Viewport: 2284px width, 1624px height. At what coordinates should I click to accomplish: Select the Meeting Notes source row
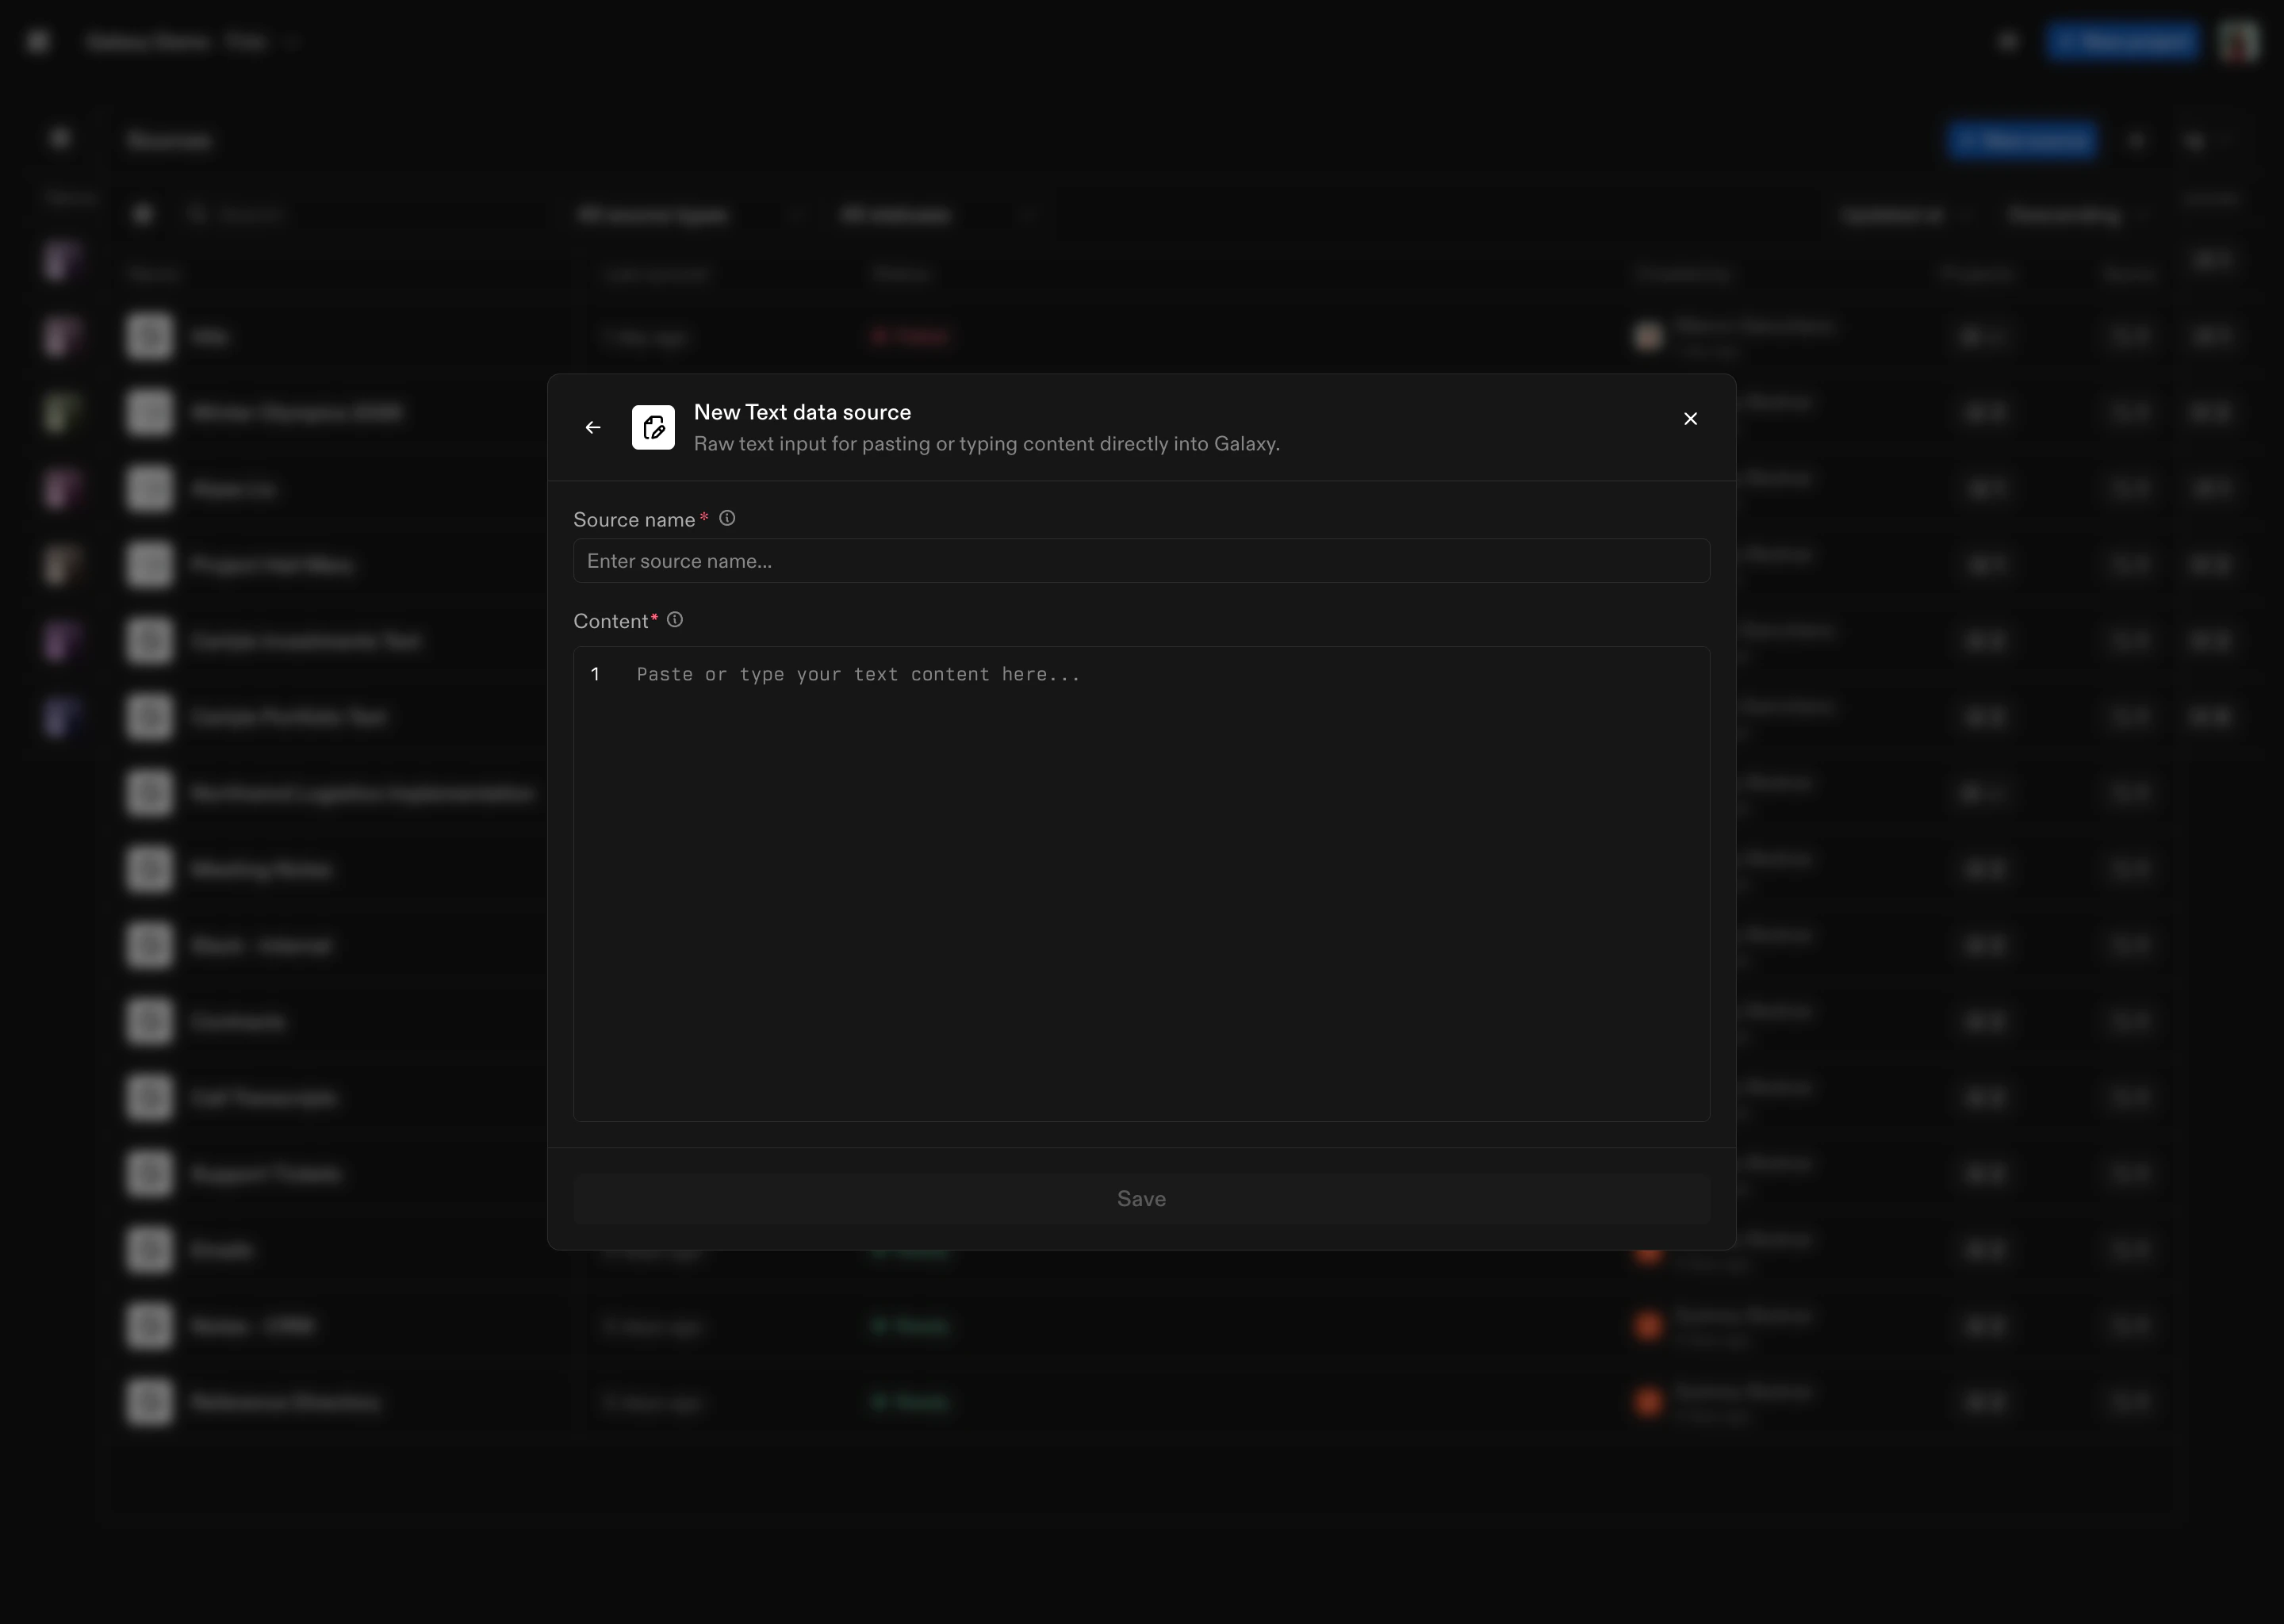pos(261,870)
